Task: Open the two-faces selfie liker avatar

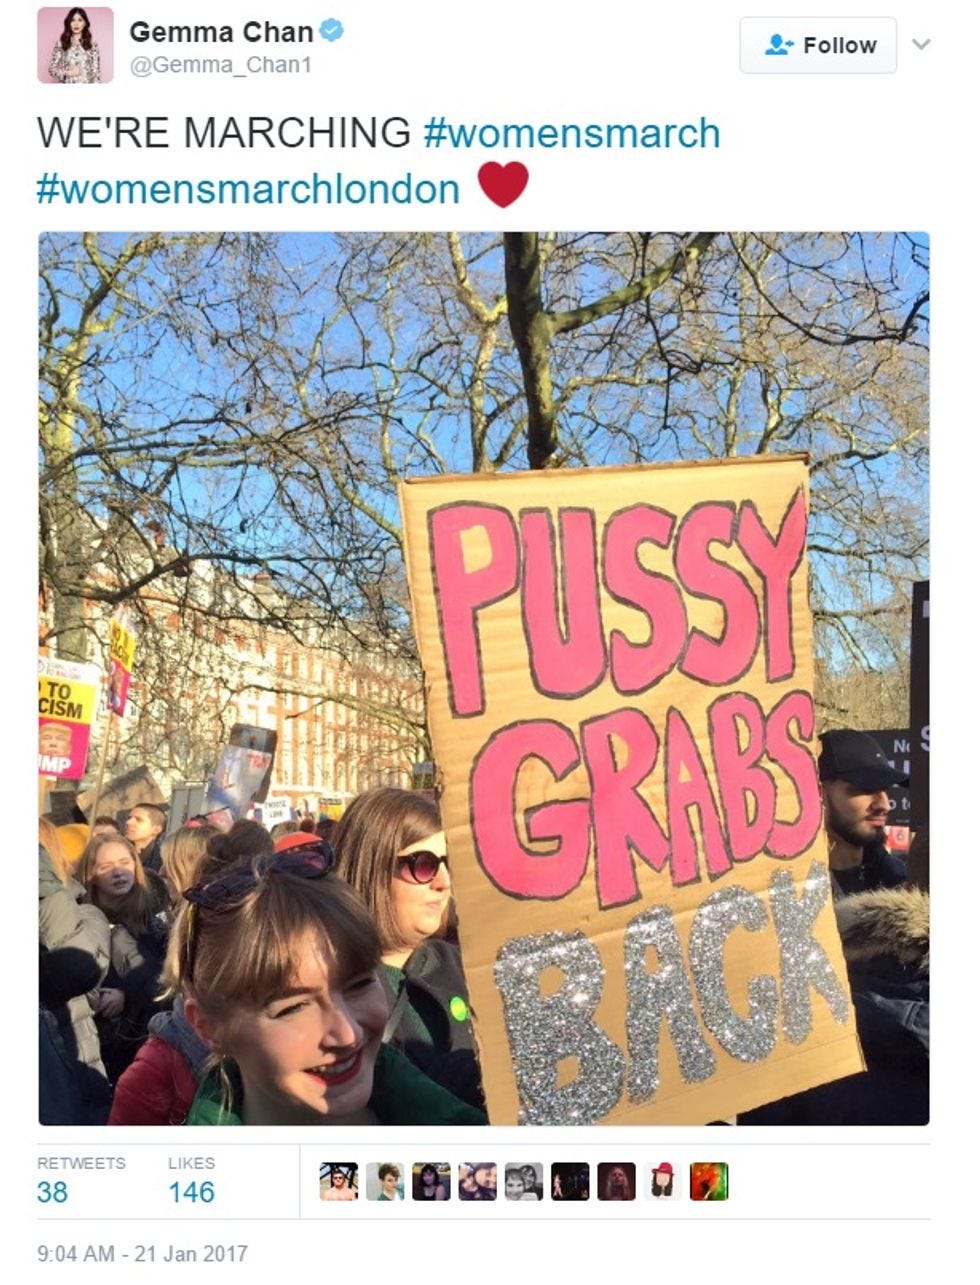Action: (x=478, y=1181)
